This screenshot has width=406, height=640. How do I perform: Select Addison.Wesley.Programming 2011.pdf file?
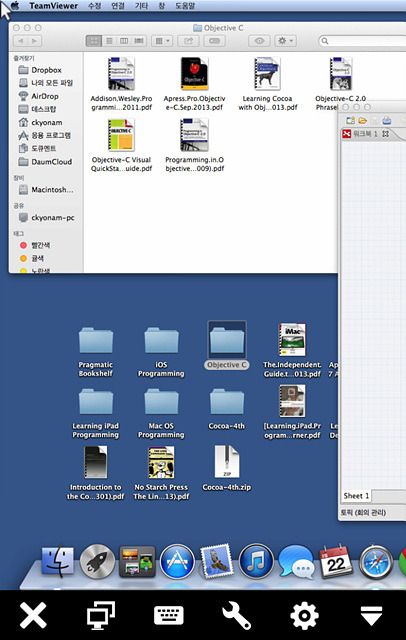point(121,84)
